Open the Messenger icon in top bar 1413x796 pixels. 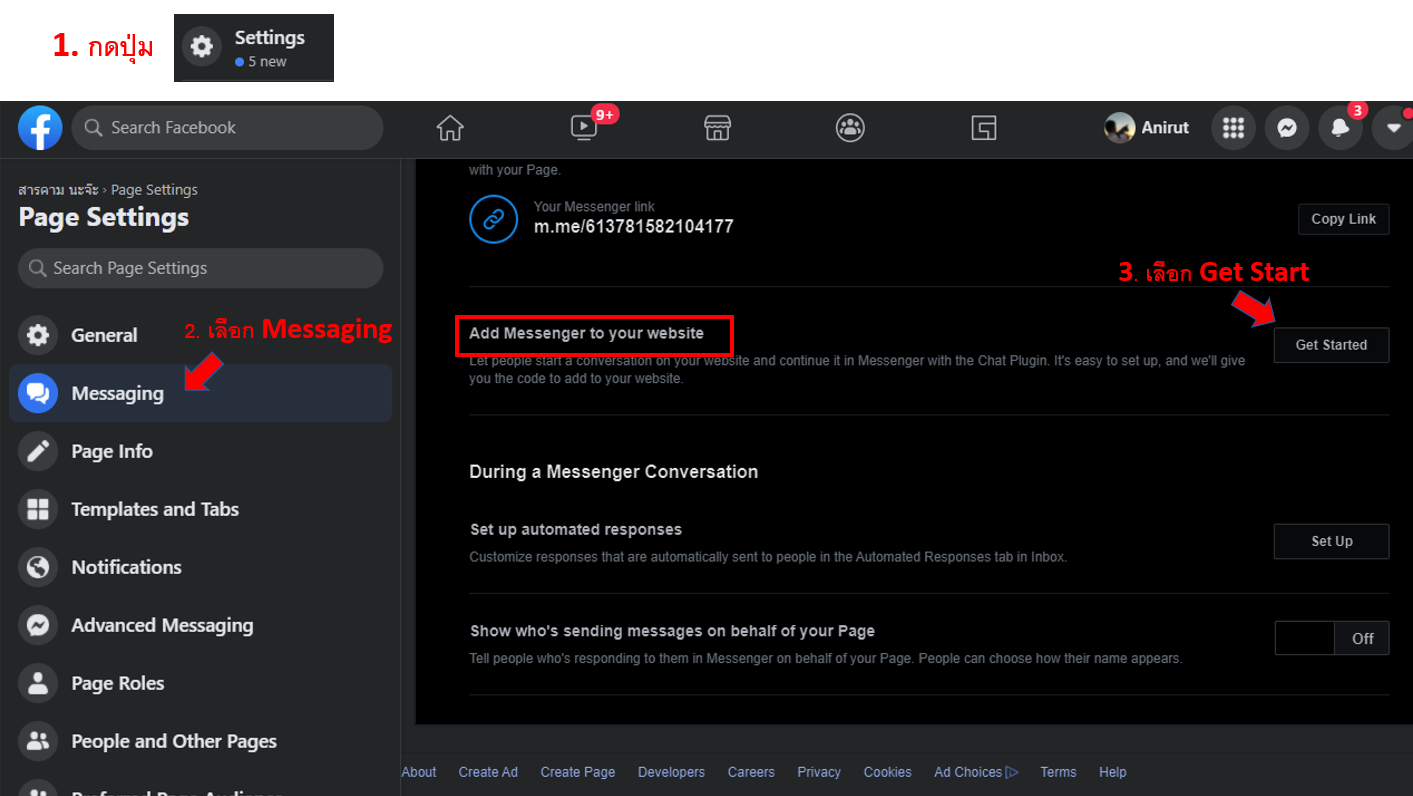[x=1287, y=128]
